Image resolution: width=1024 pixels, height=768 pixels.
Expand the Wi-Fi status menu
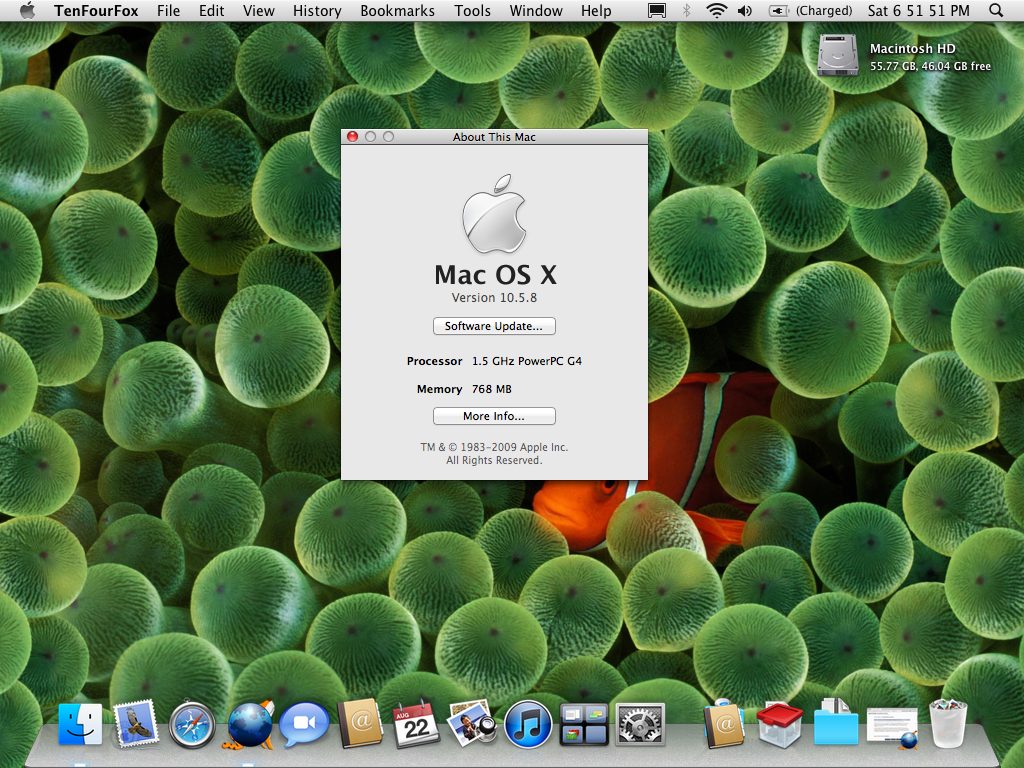click(x=716, y=11)
